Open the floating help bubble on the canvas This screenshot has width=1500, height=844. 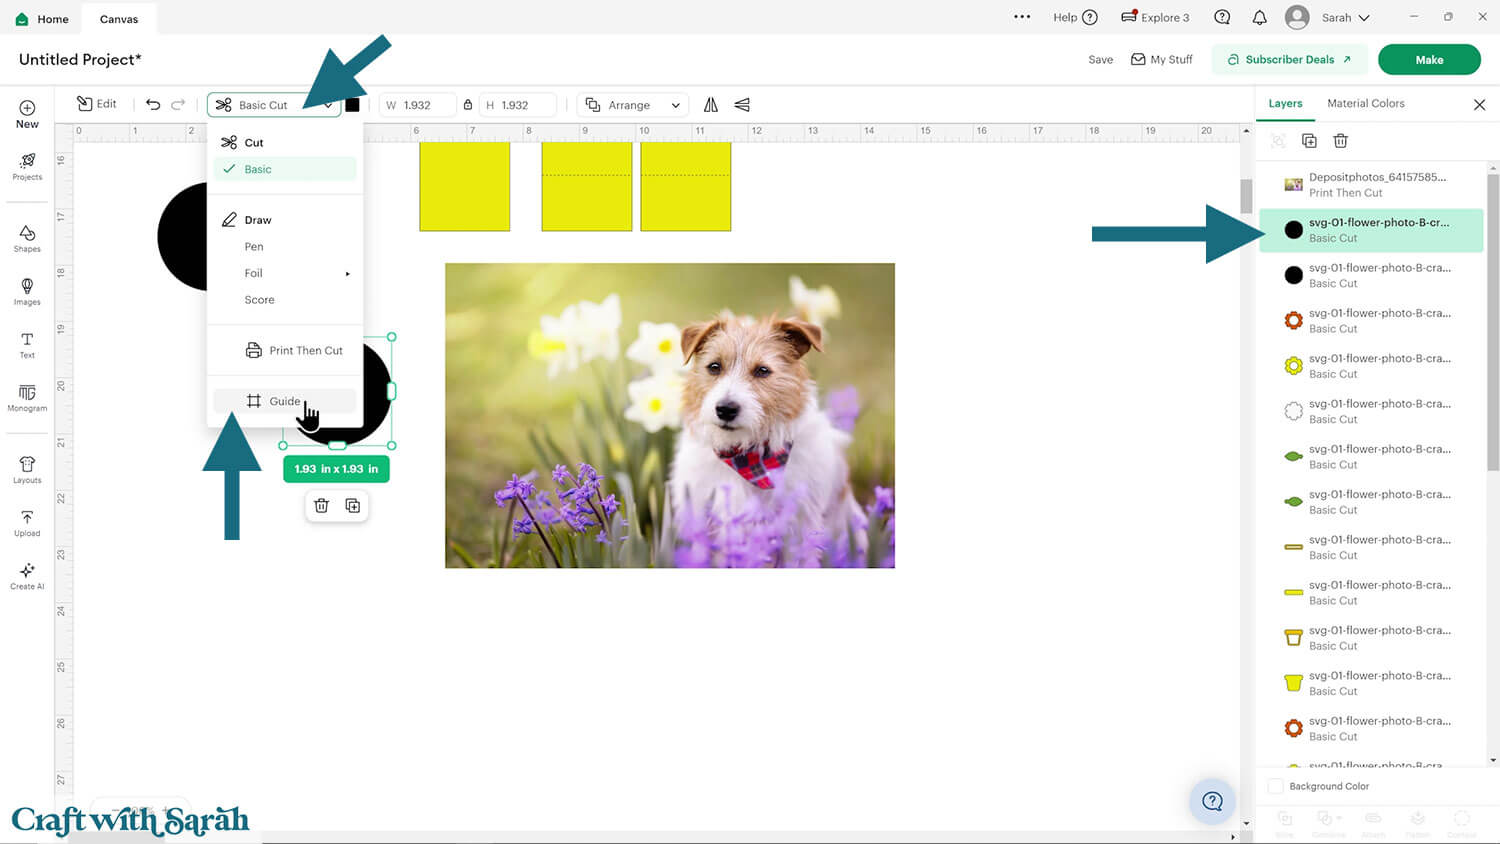1213,801
